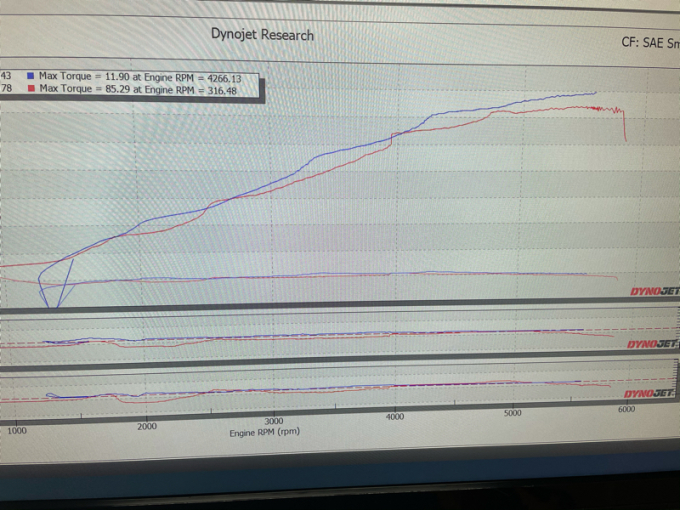Click the 6000 tick on RPM axis
This screenshot has height=510, width=680.
626,409
